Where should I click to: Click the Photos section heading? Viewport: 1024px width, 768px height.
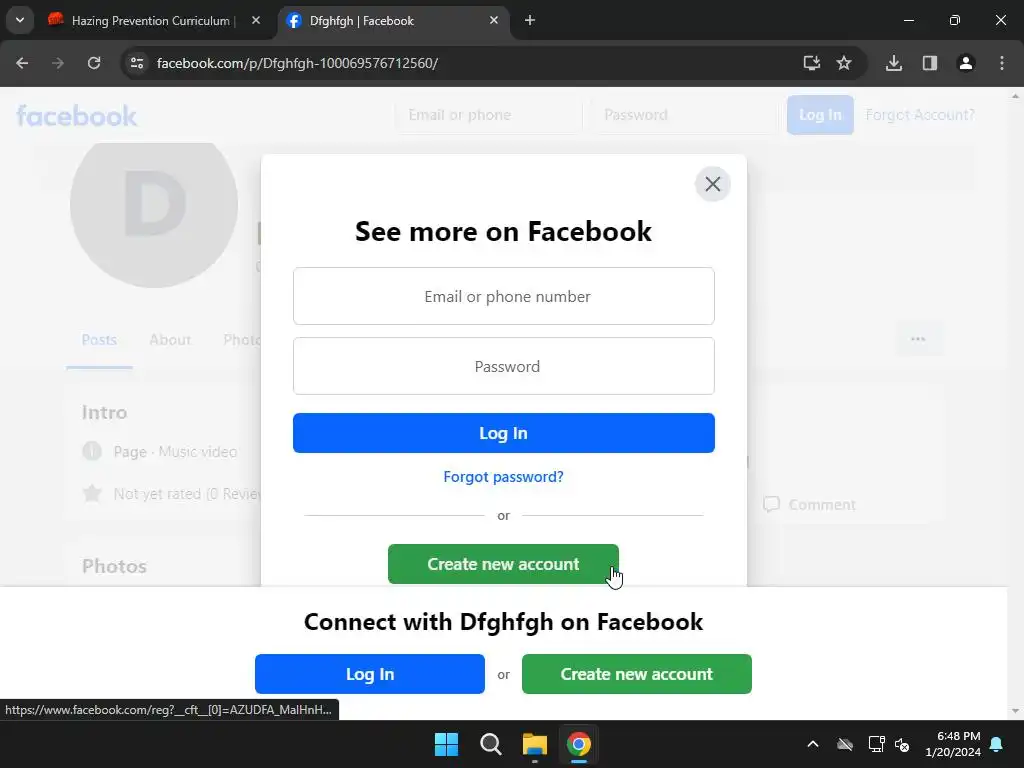click(x=114, y=566)
